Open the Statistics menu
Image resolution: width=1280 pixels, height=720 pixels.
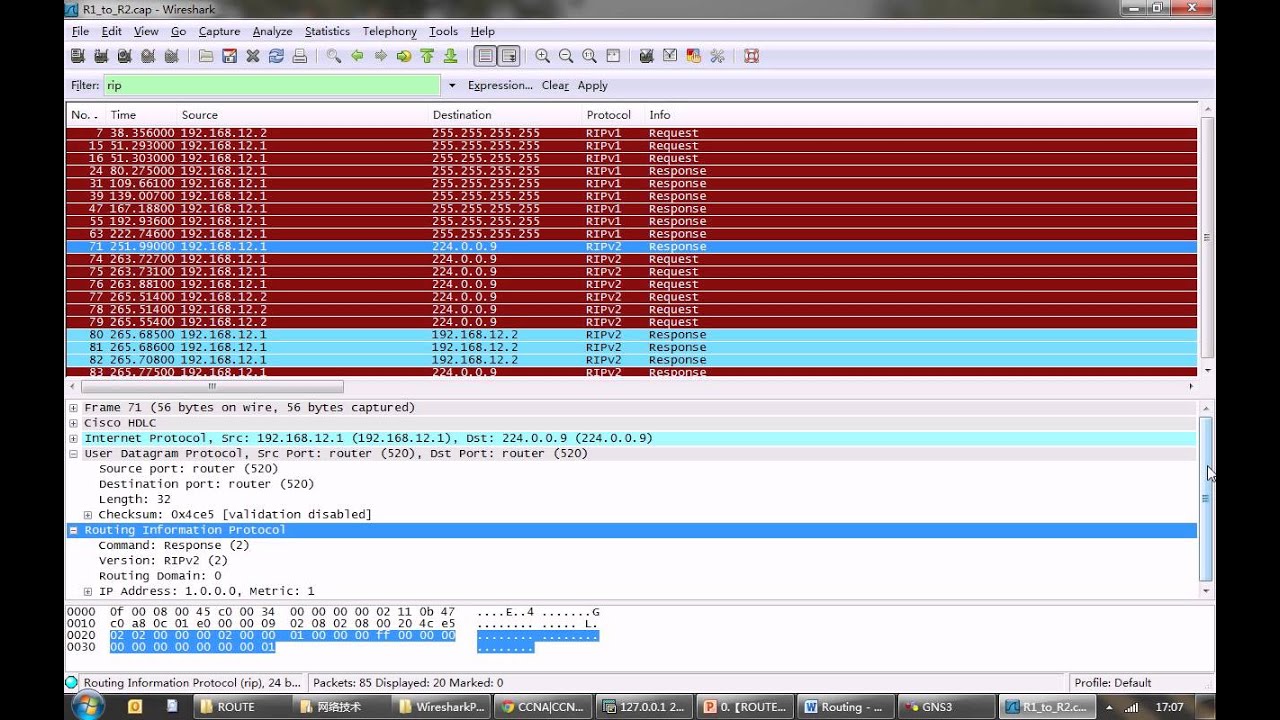click(x=327, y=31)
